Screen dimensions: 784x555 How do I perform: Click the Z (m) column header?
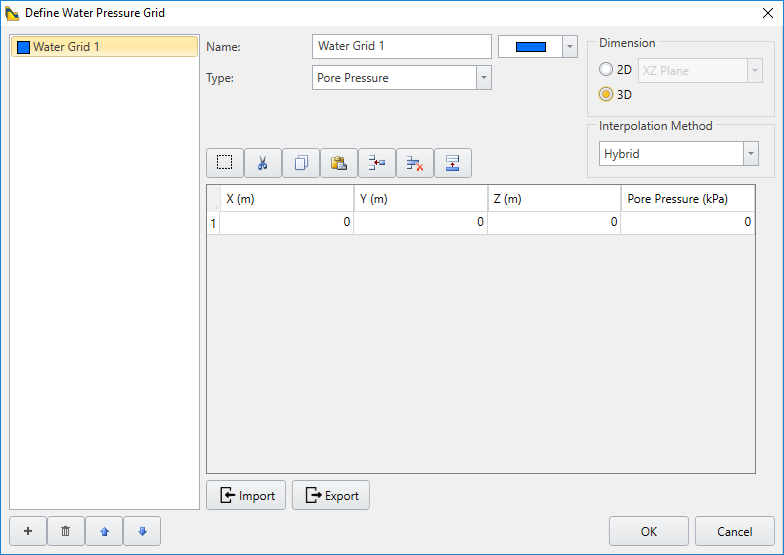tap(554, 198)
